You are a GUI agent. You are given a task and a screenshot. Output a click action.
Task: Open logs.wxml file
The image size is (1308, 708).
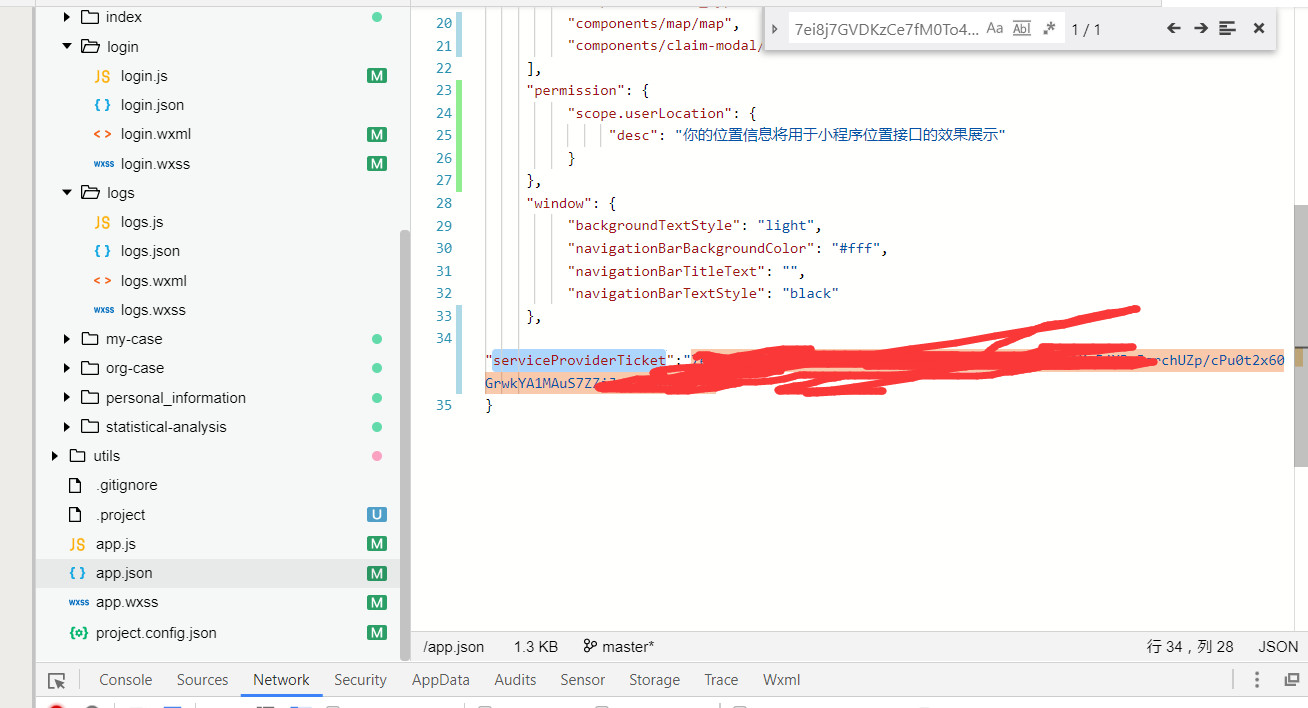click(x=153, y=280)
